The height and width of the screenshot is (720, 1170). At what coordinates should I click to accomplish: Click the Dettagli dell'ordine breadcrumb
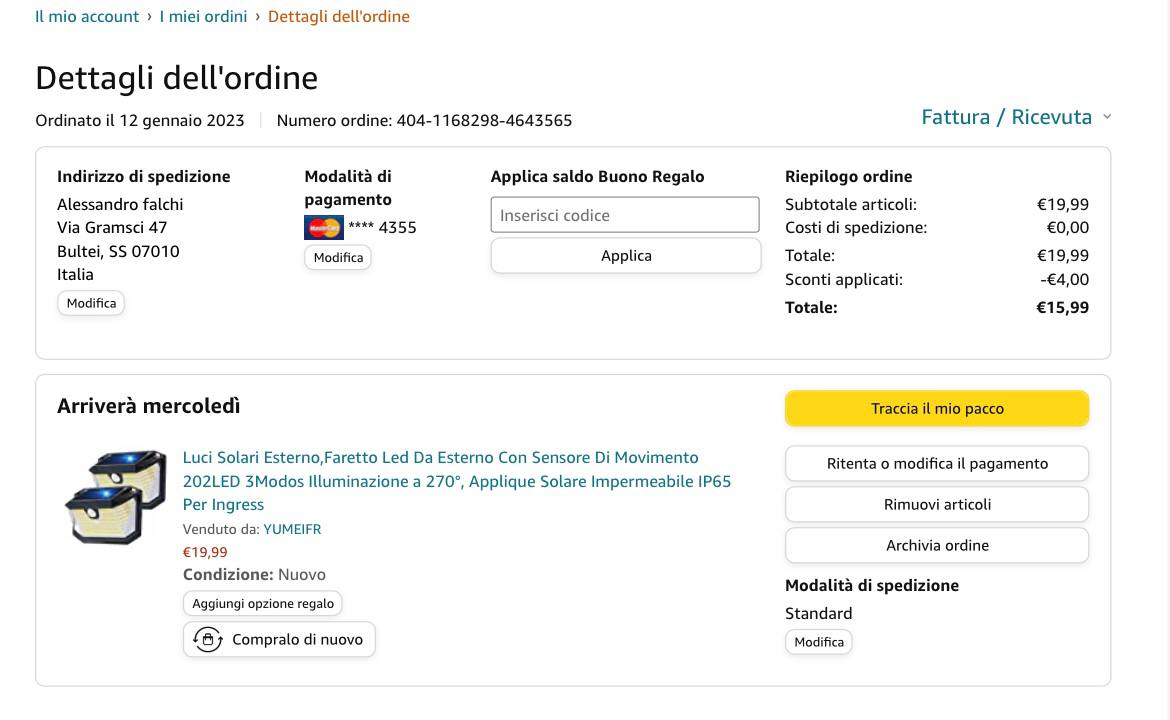tap(338, 16)
